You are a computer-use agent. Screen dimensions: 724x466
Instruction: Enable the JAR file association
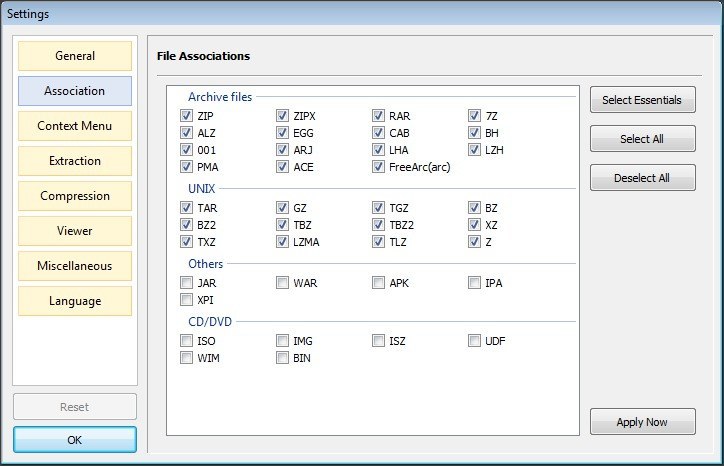(186, 283)
